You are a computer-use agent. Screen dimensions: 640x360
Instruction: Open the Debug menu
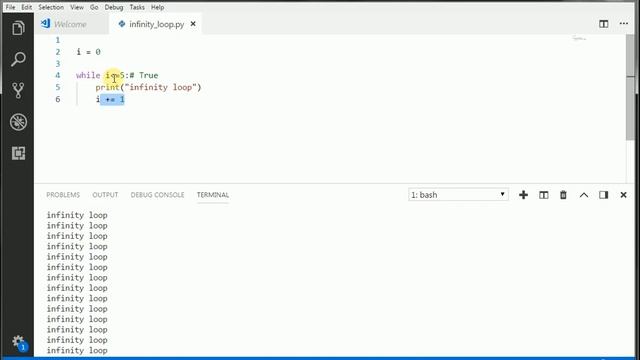tap(113, 7)
